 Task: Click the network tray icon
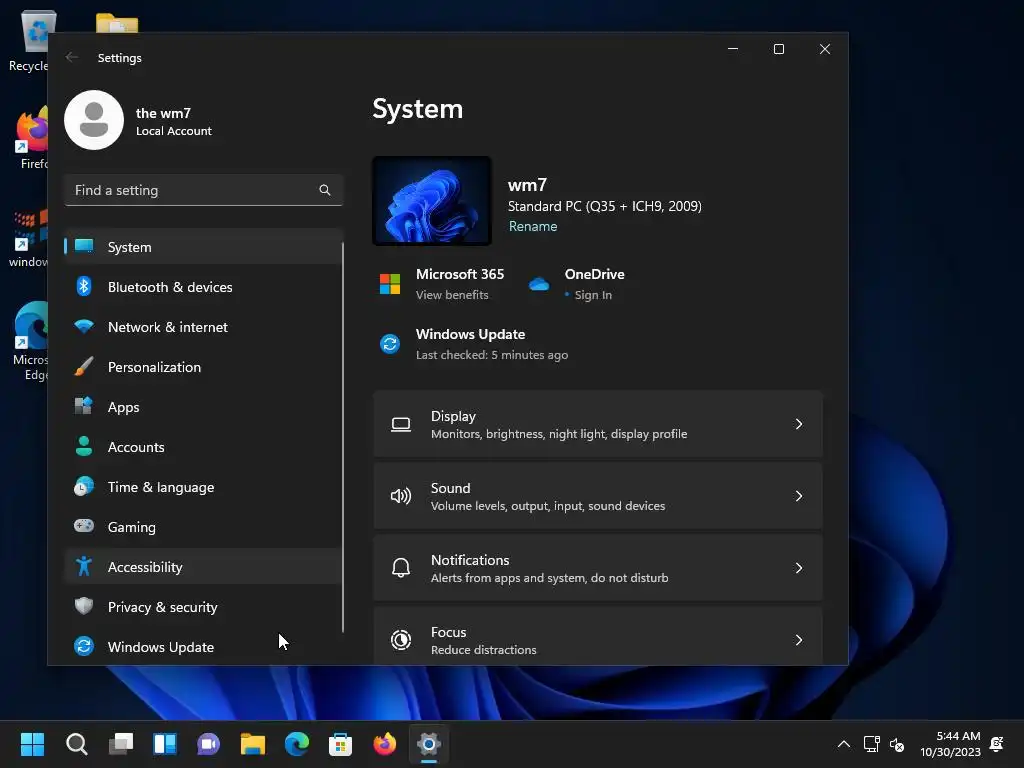871,744
